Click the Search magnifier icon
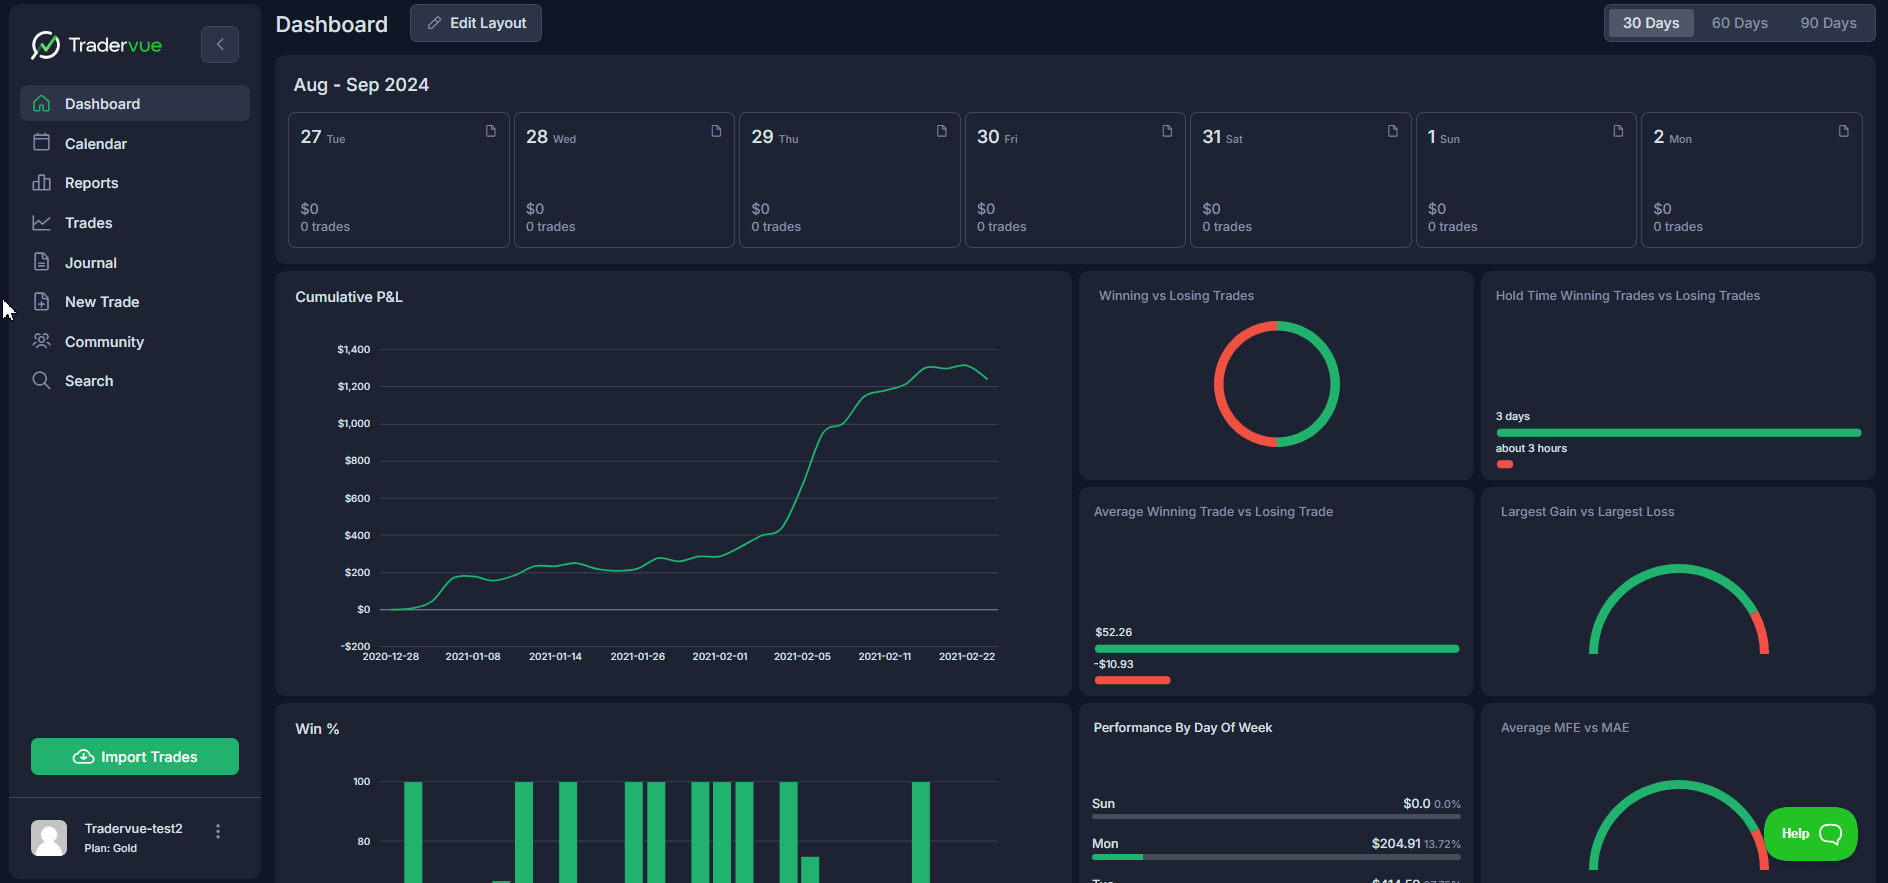 click(x=41, y=381)
